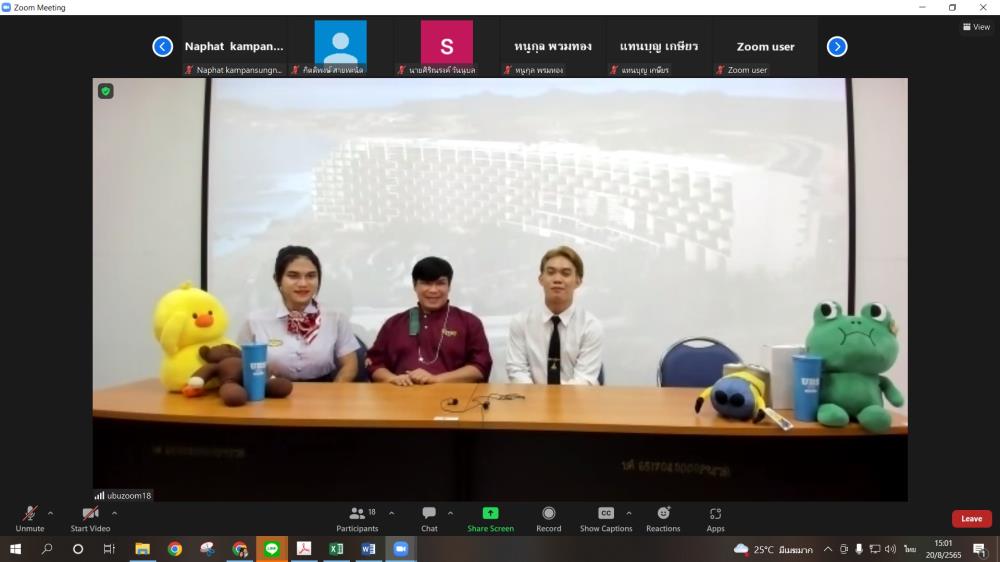The image size is (1000, 562).
Task: Open File Explorer from taskbar
Action: [x=142, y=549]
